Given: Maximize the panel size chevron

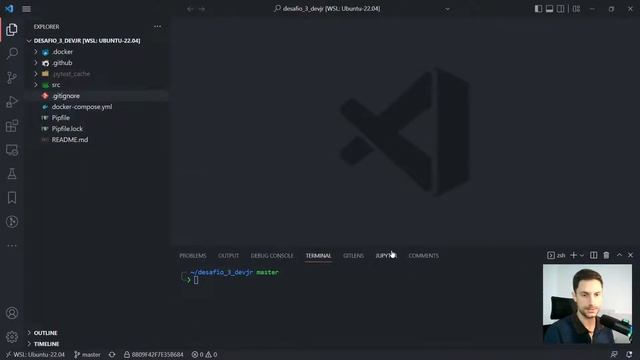Looking at the screenshot, I should point(619,255).
